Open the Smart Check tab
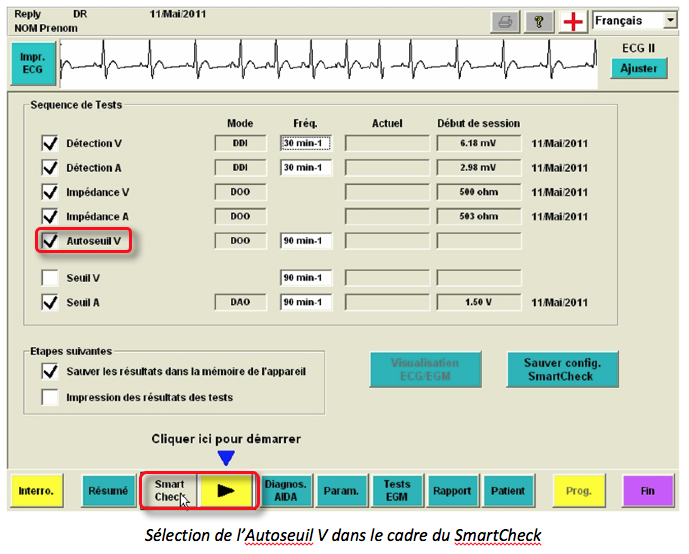Screen dimensions: 689x554 169,491
